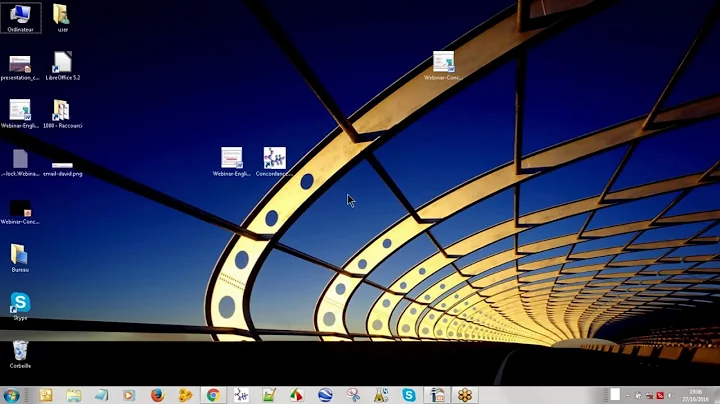Viewport: 720px width, 404px height.
Task: Open Outlook from the taskbar
Action: pos(45,395)
